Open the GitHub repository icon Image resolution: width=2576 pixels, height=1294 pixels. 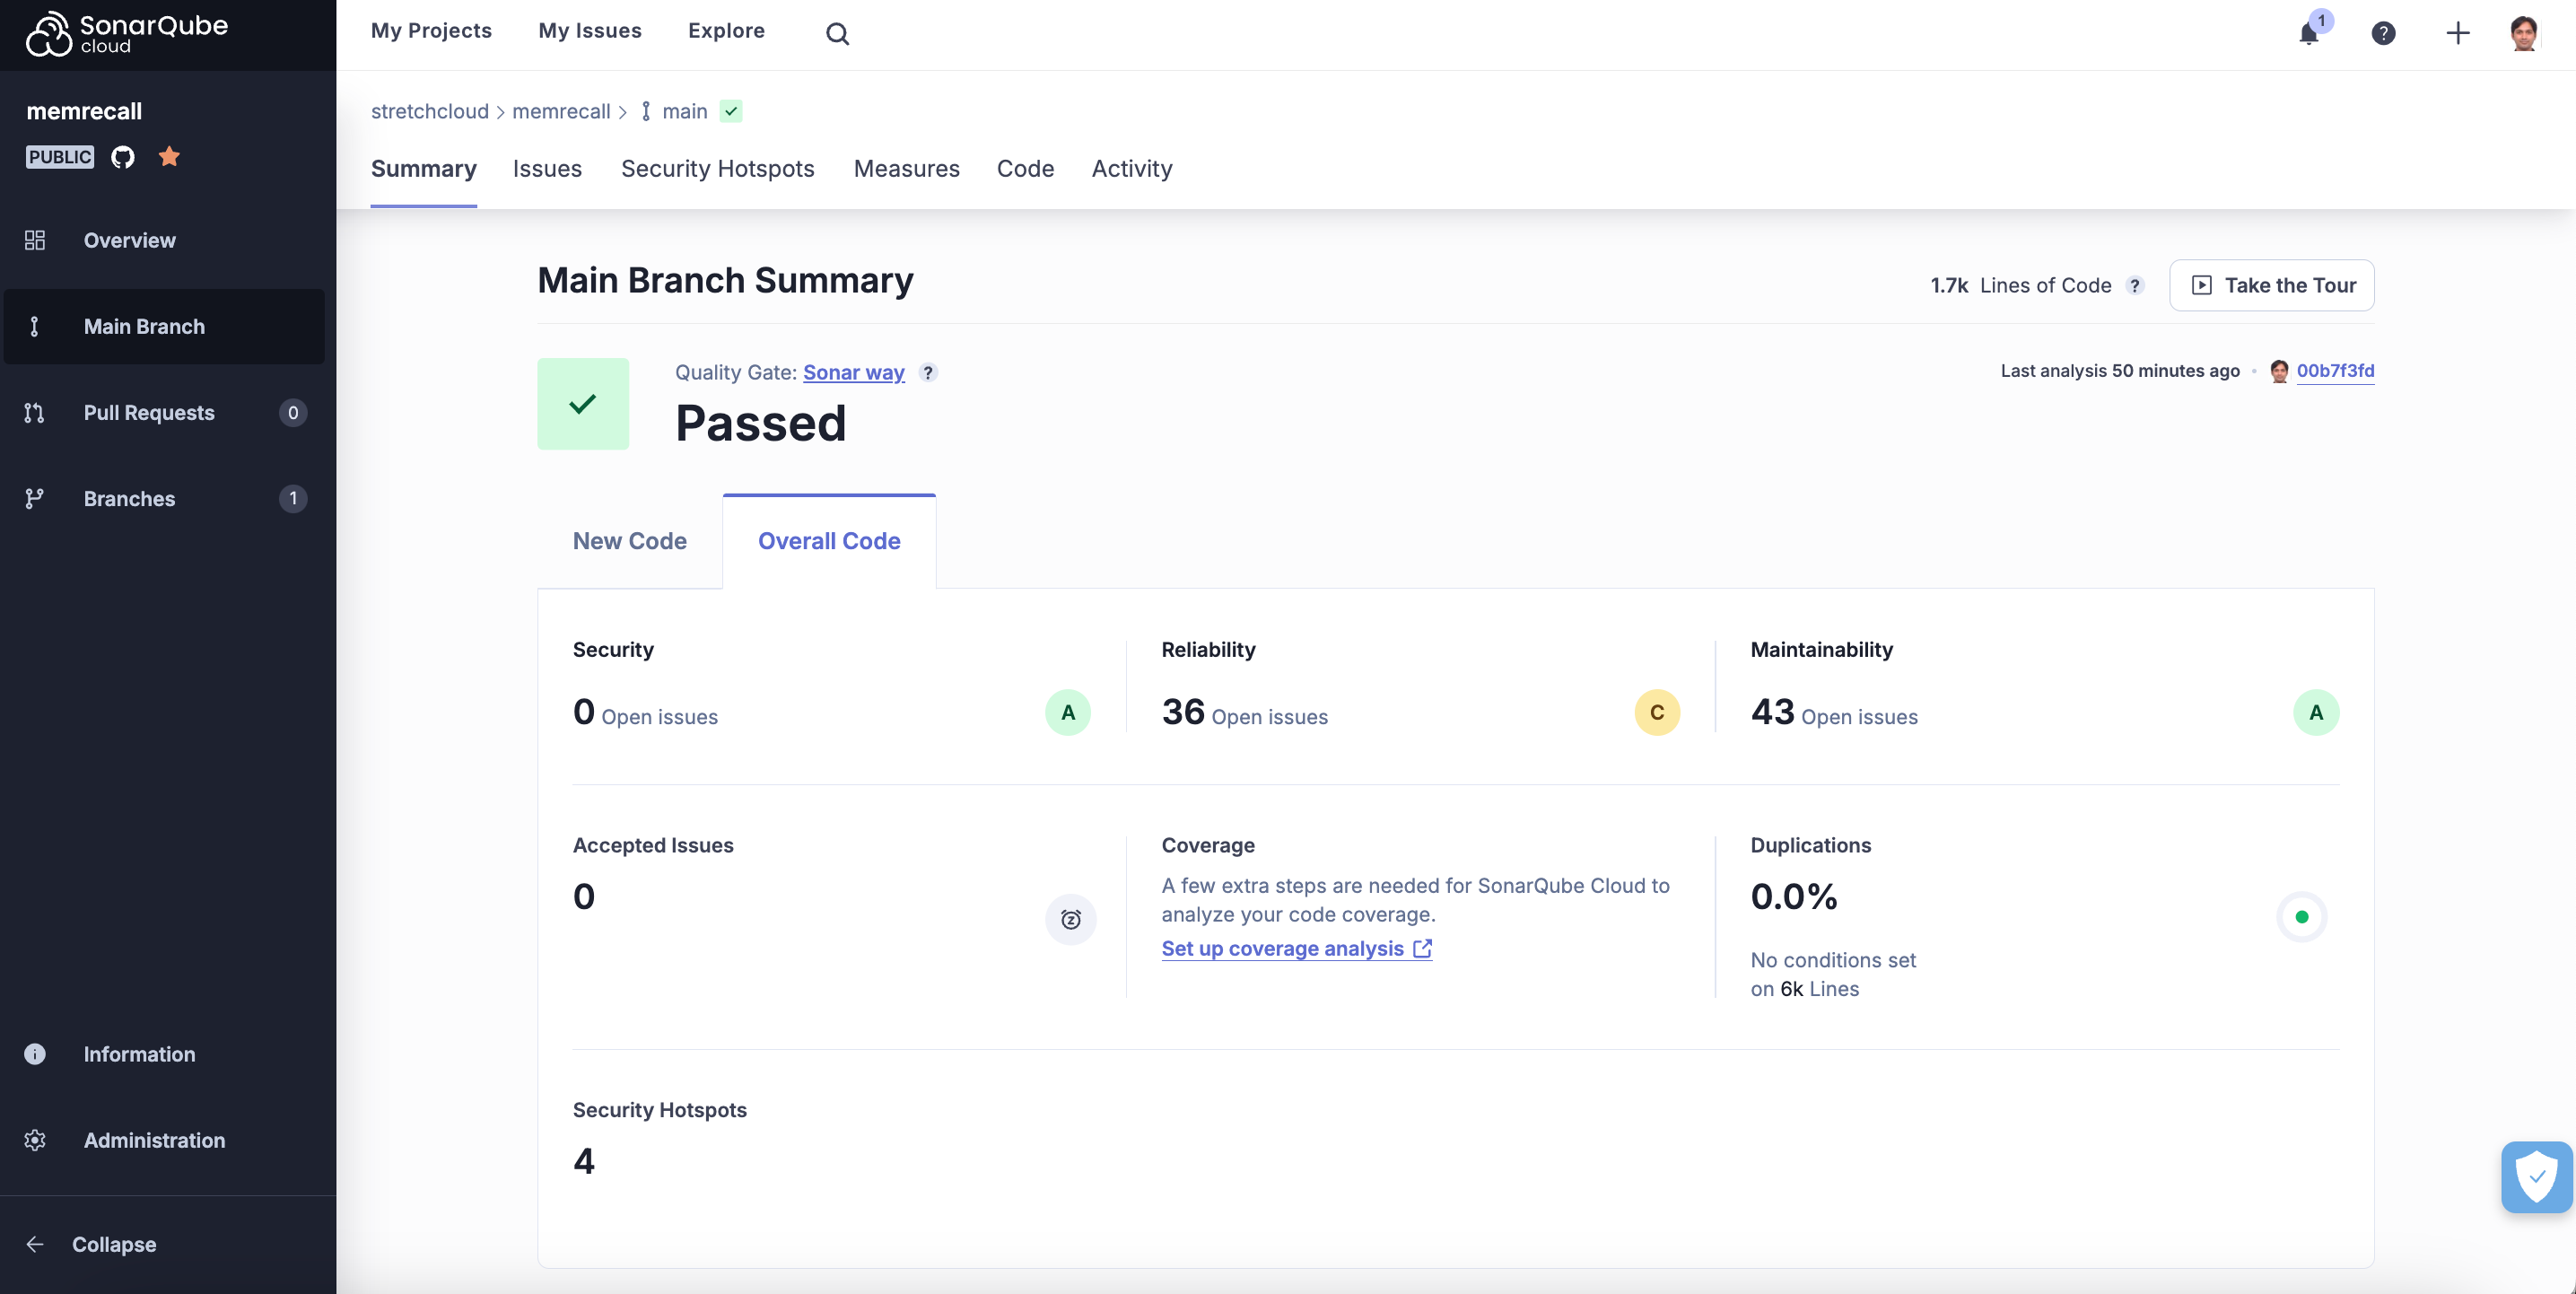click(x=122, y=157)
